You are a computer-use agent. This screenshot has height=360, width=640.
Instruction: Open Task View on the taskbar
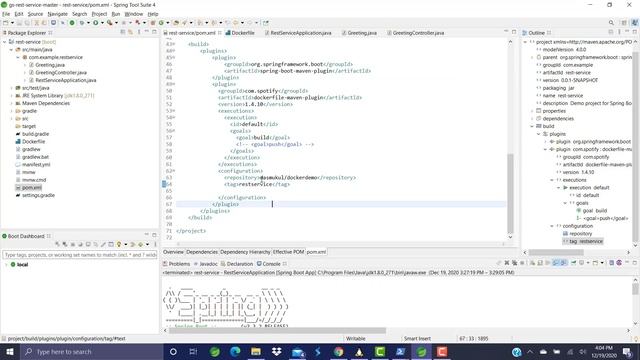193,351
